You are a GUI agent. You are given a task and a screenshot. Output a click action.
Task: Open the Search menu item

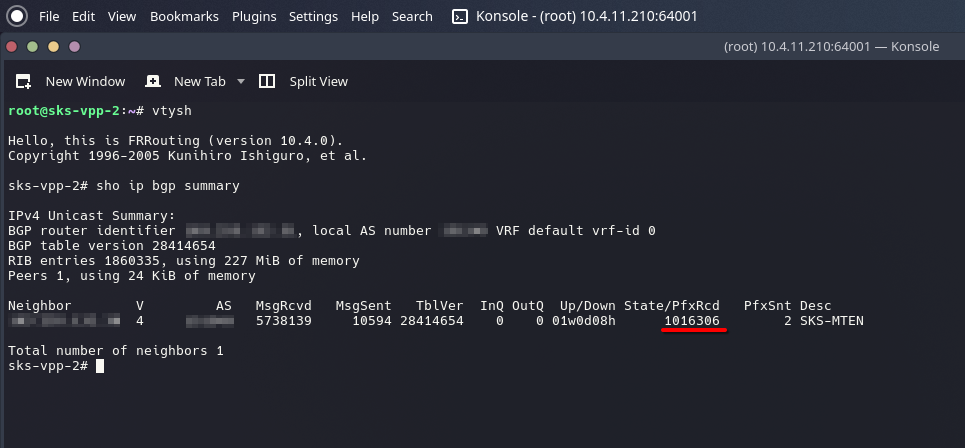point(412,17)
